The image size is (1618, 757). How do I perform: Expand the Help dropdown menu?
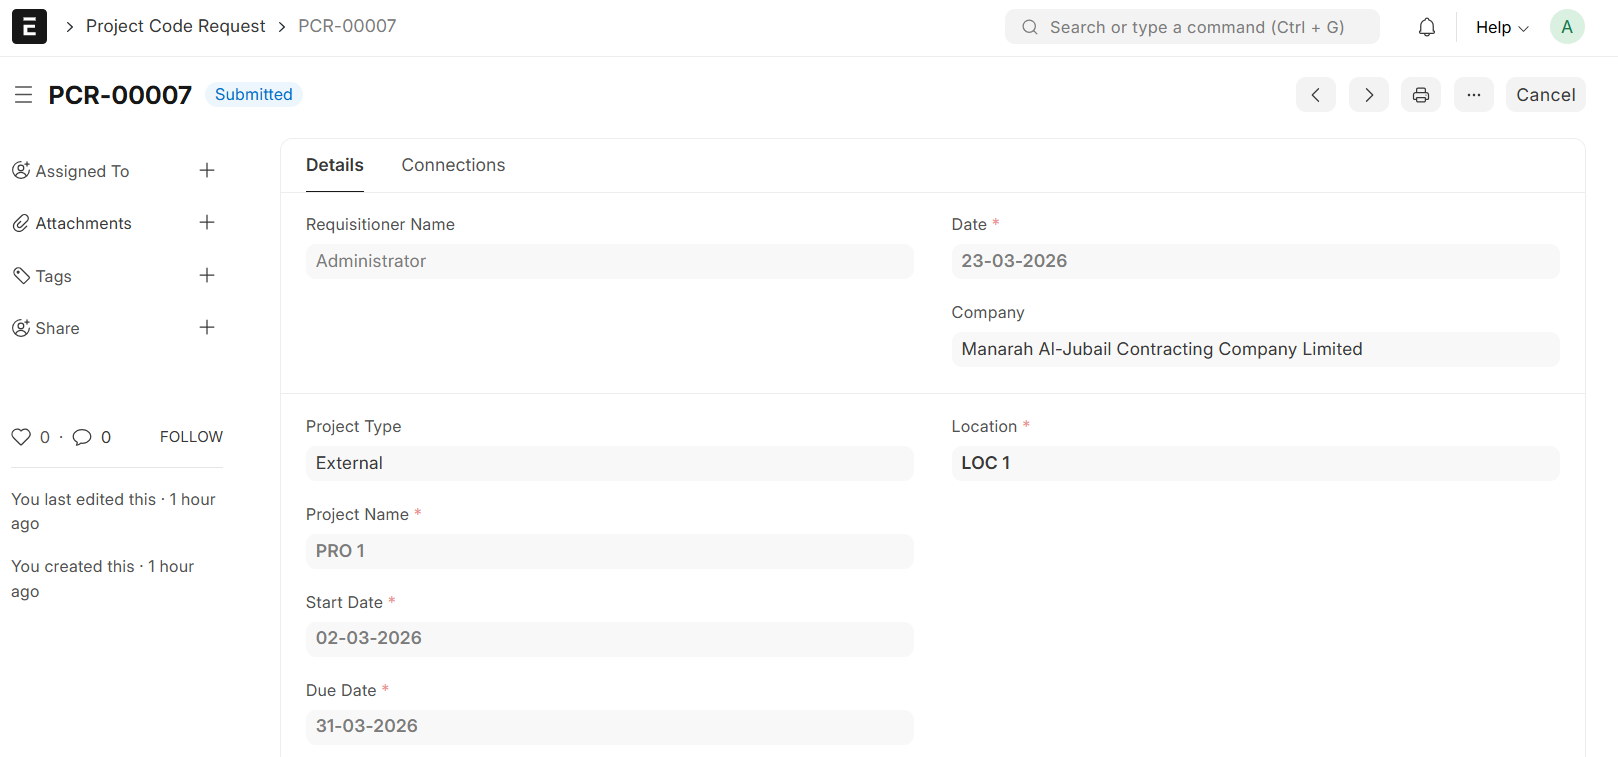(x=1501, y=27)
